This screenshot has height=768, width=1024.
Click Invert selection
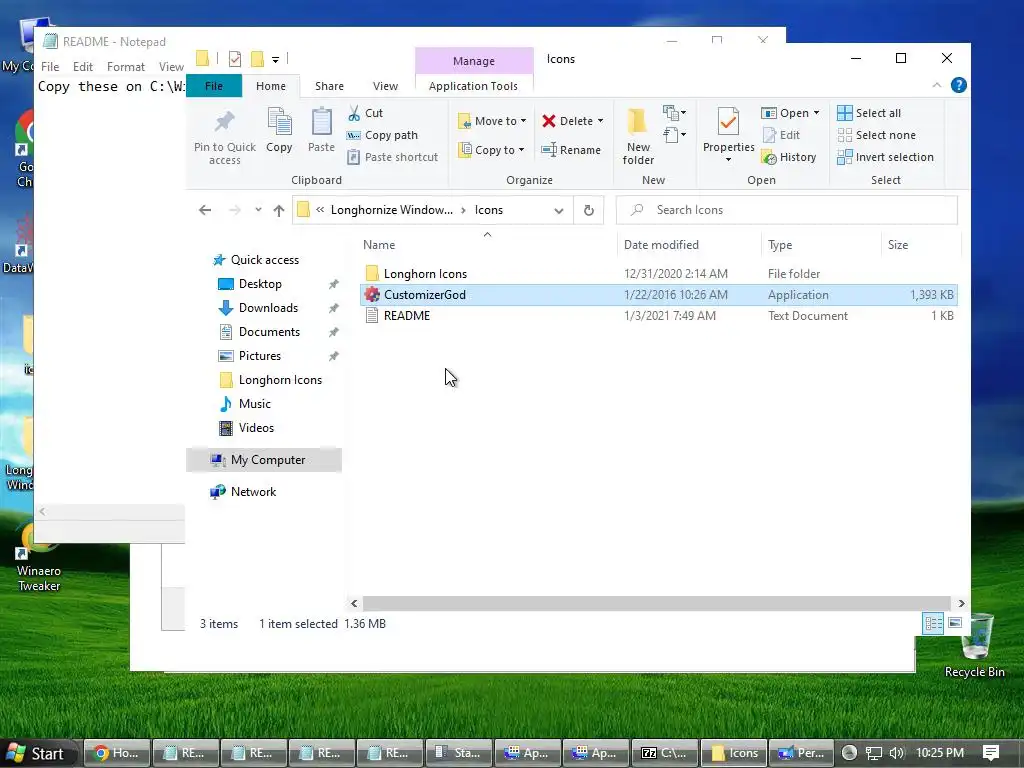886,157
